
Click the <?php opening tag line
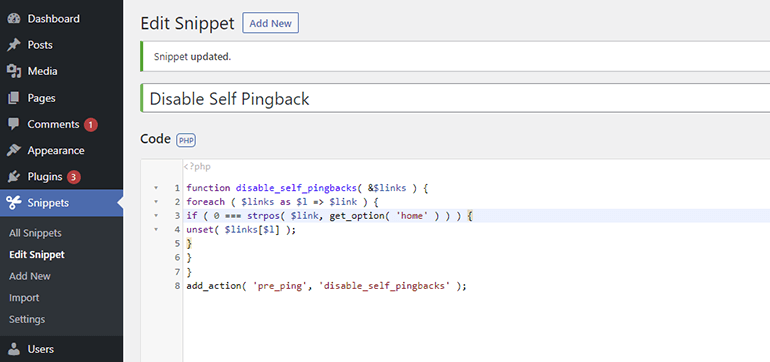pos(197,167)
